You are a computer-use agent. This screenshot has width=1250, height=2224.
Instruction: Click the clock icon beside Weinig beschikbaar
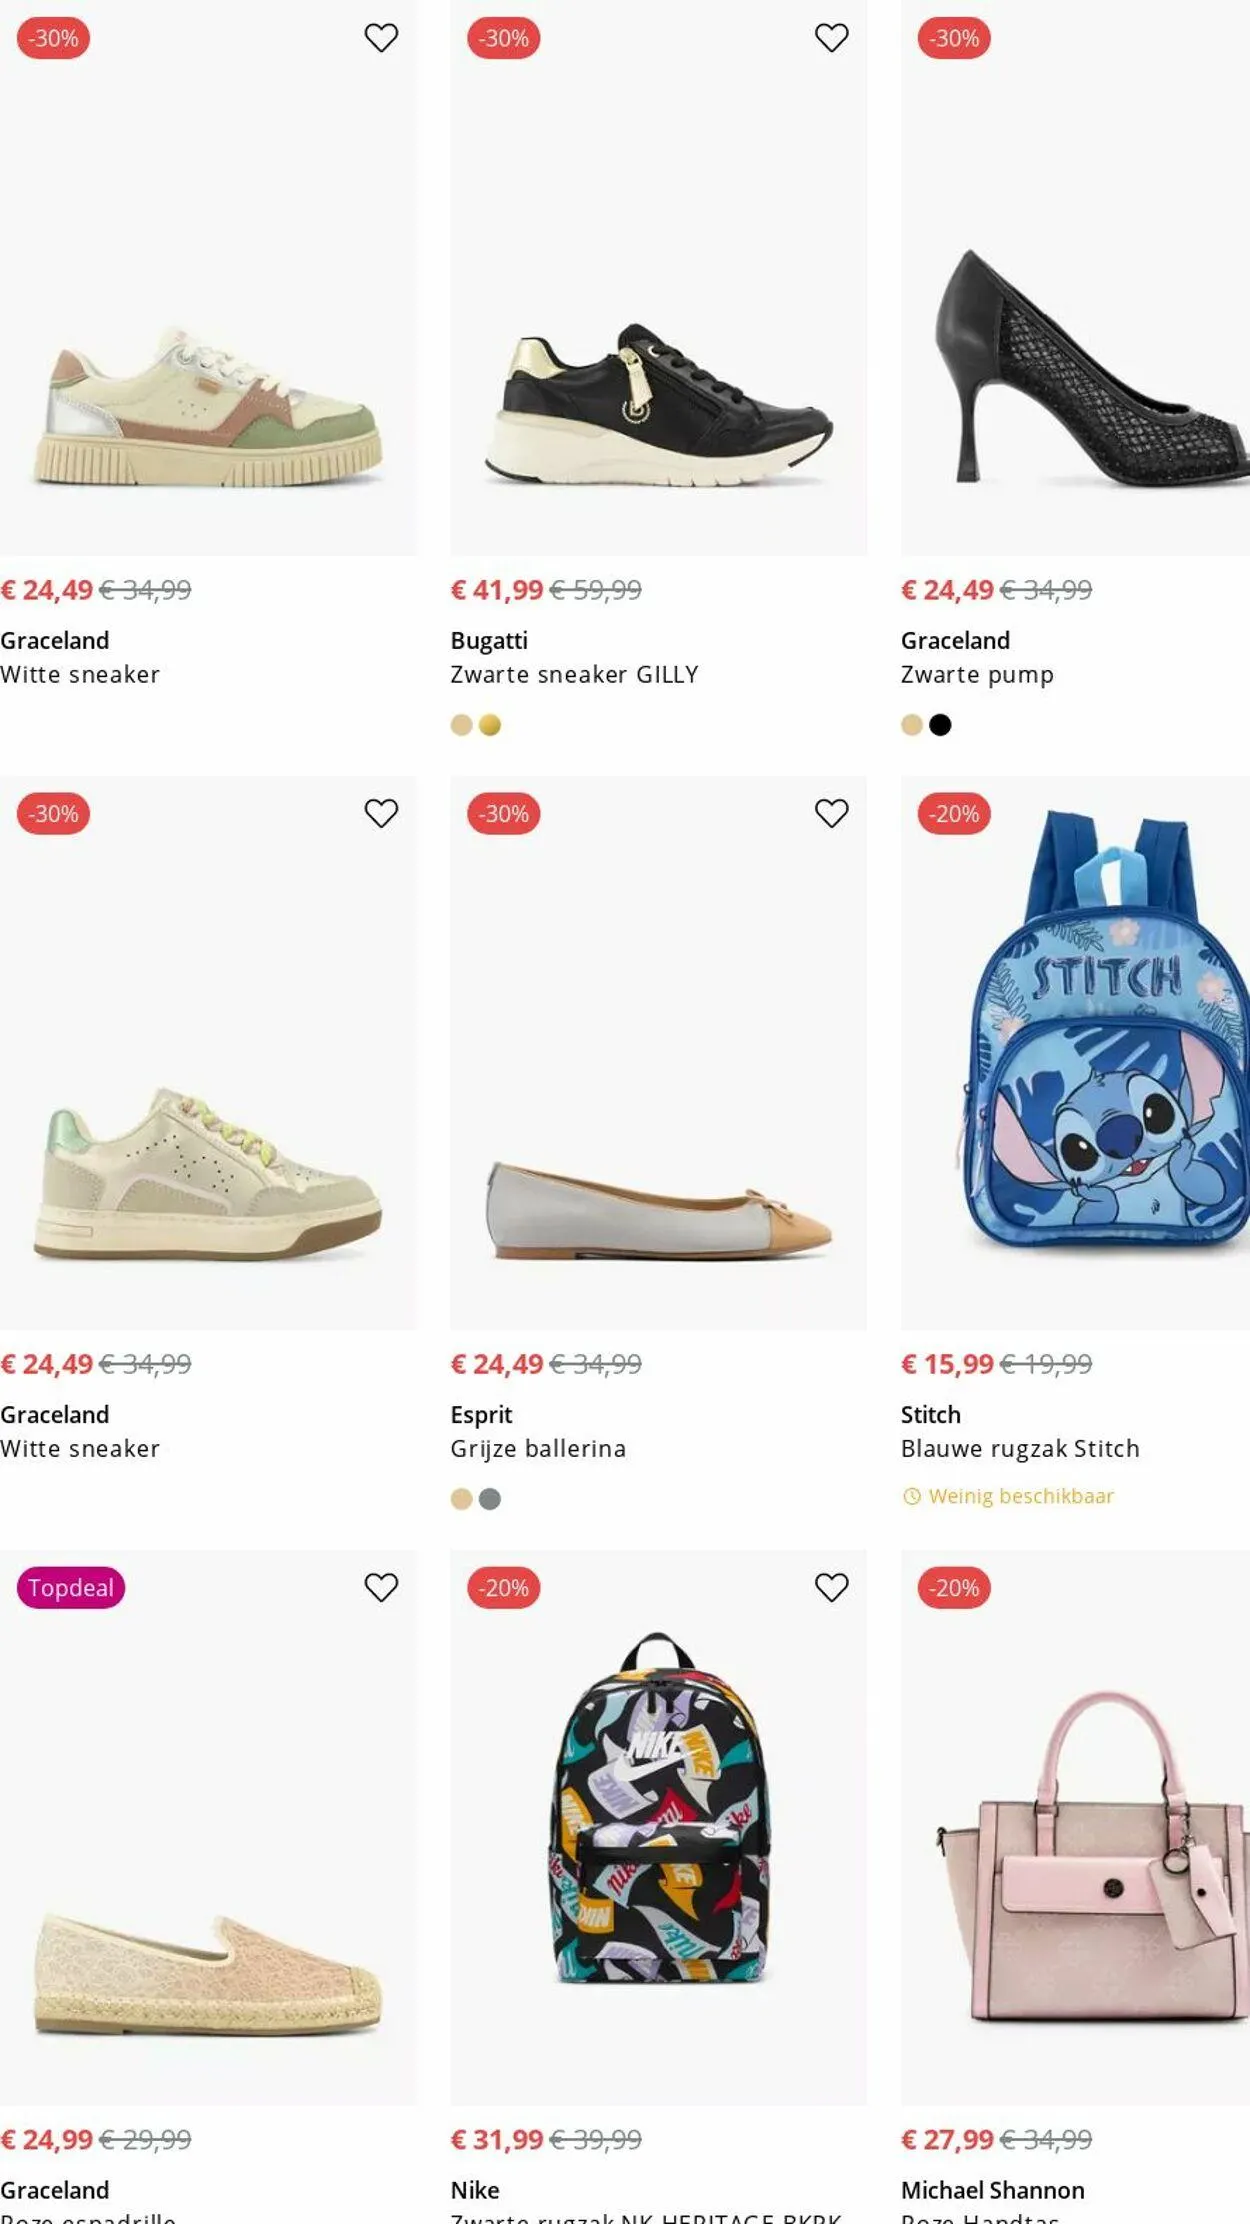[x=911, y=1496]
